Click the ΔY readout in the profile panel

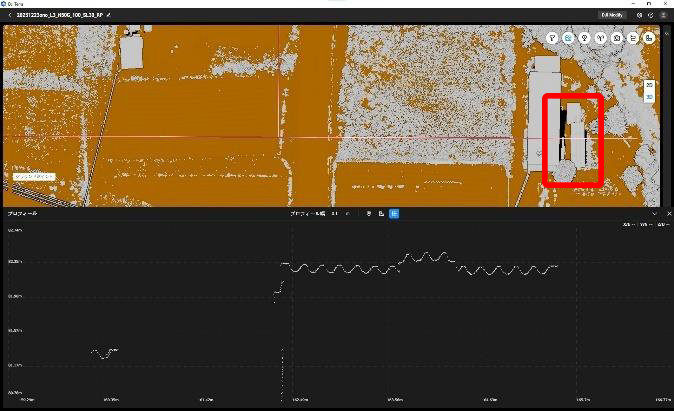tap(646, 225)
